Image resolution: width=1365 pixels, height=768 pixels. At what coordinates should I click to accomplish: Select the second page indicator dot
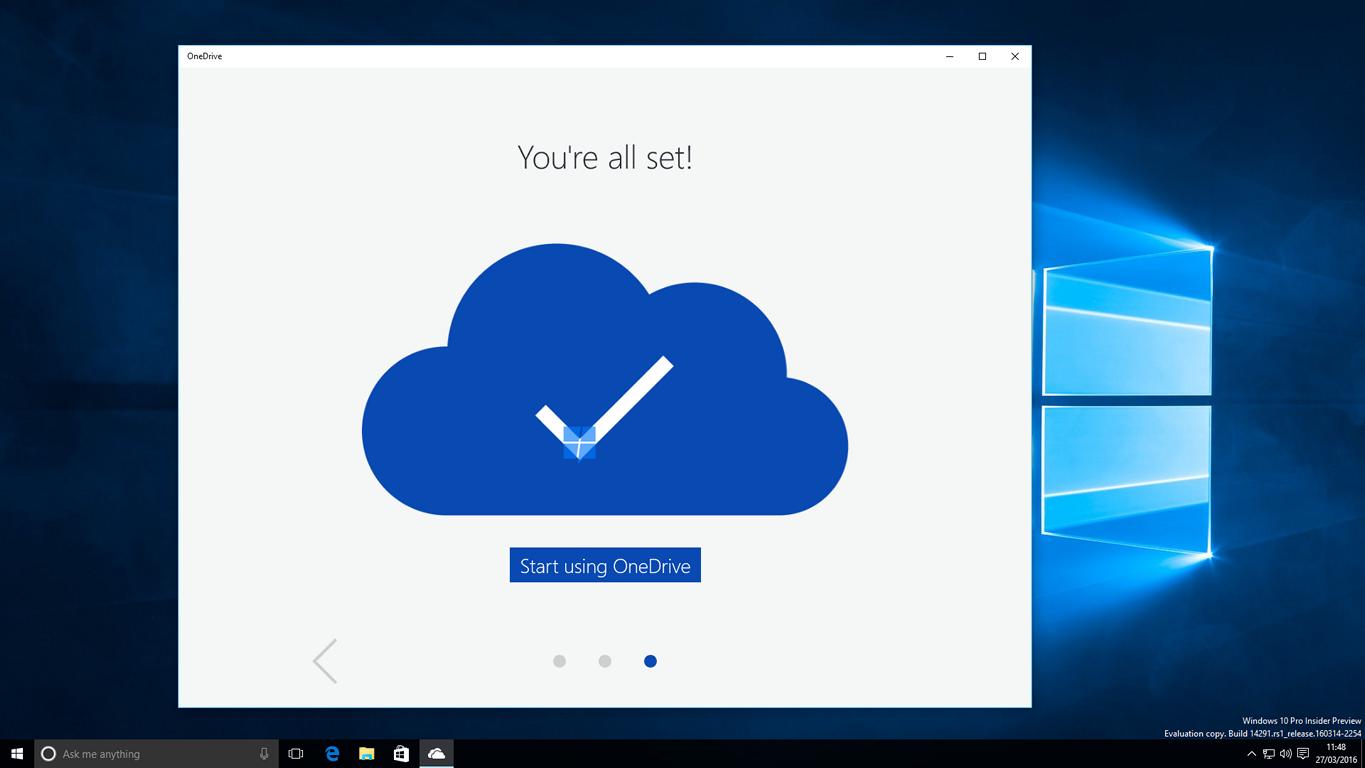(605, 661)
